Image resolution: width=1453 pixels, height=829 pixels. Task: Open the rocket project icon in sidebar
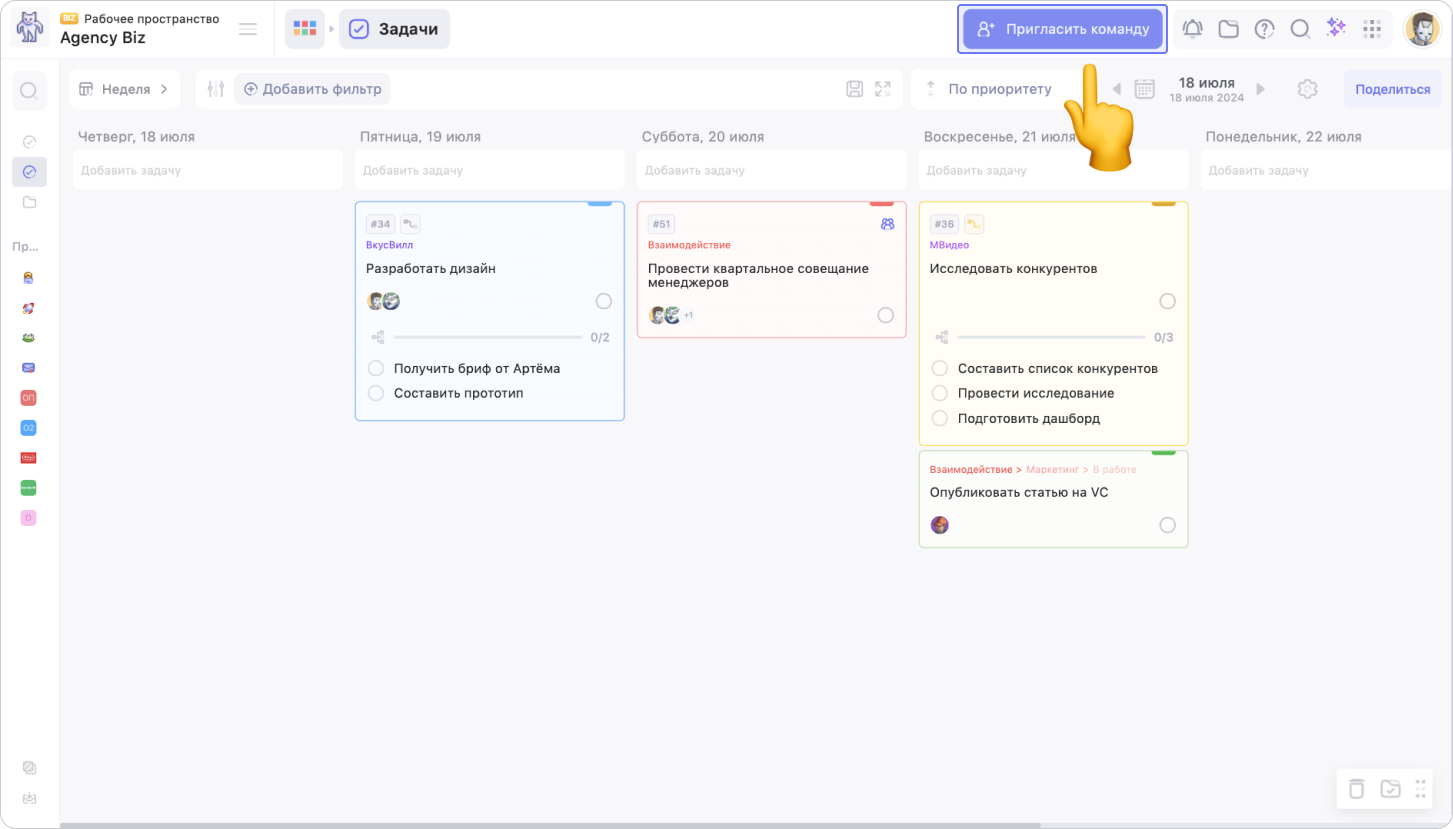pyautogui.click(x=28, y=308)
